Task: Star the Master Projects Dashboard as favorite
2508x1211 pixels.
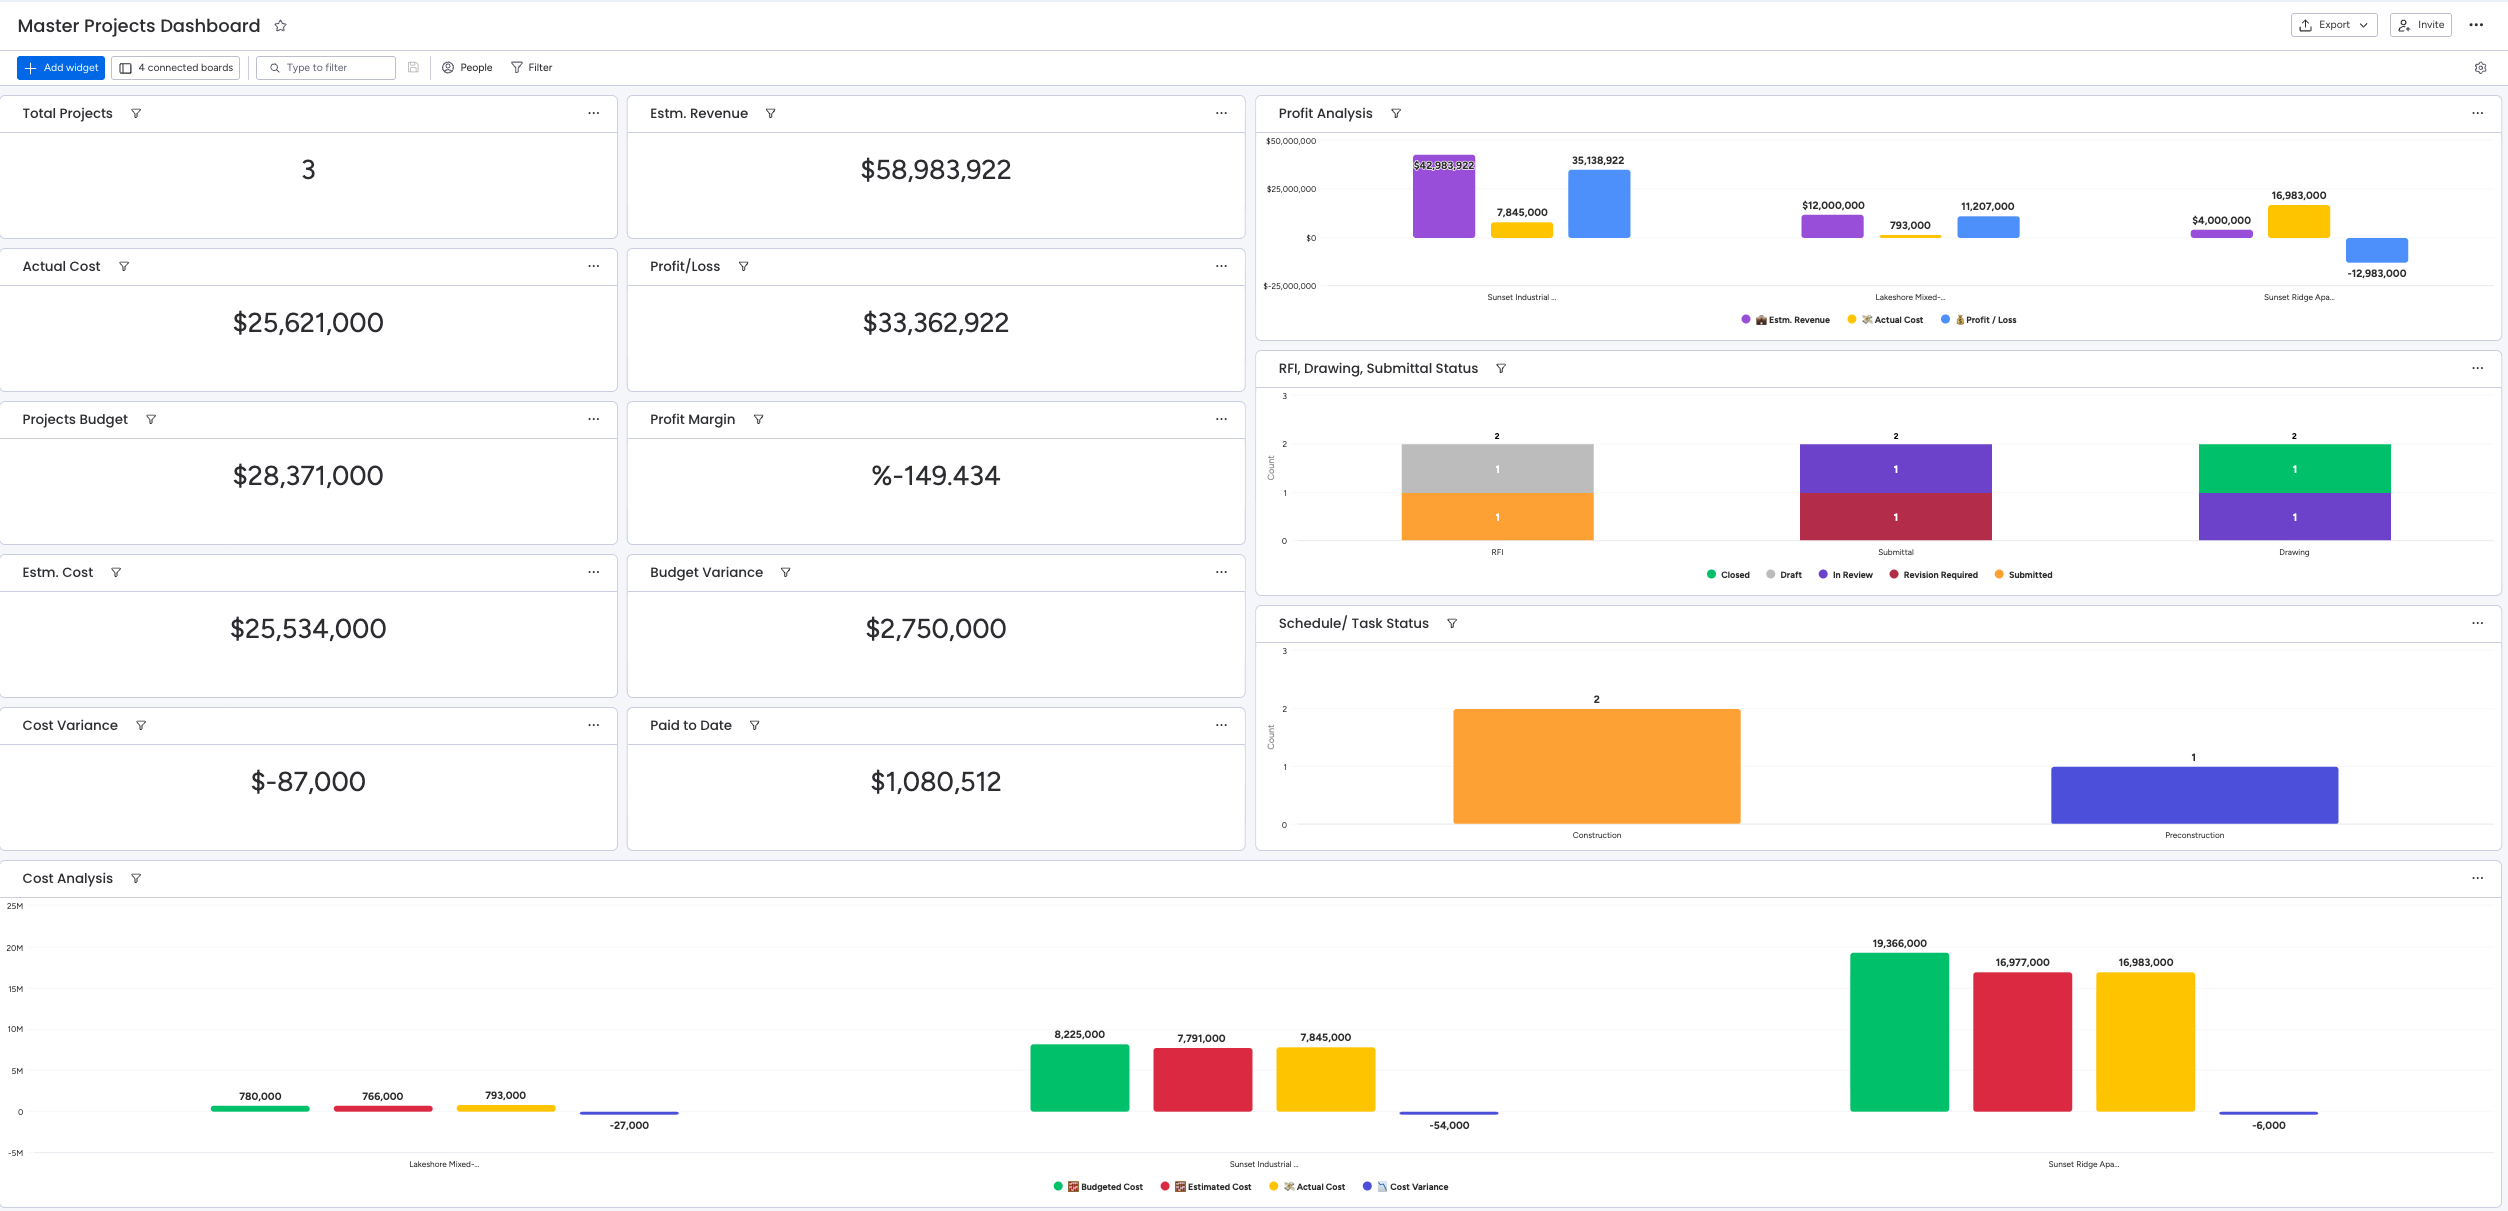Action: 281,26
